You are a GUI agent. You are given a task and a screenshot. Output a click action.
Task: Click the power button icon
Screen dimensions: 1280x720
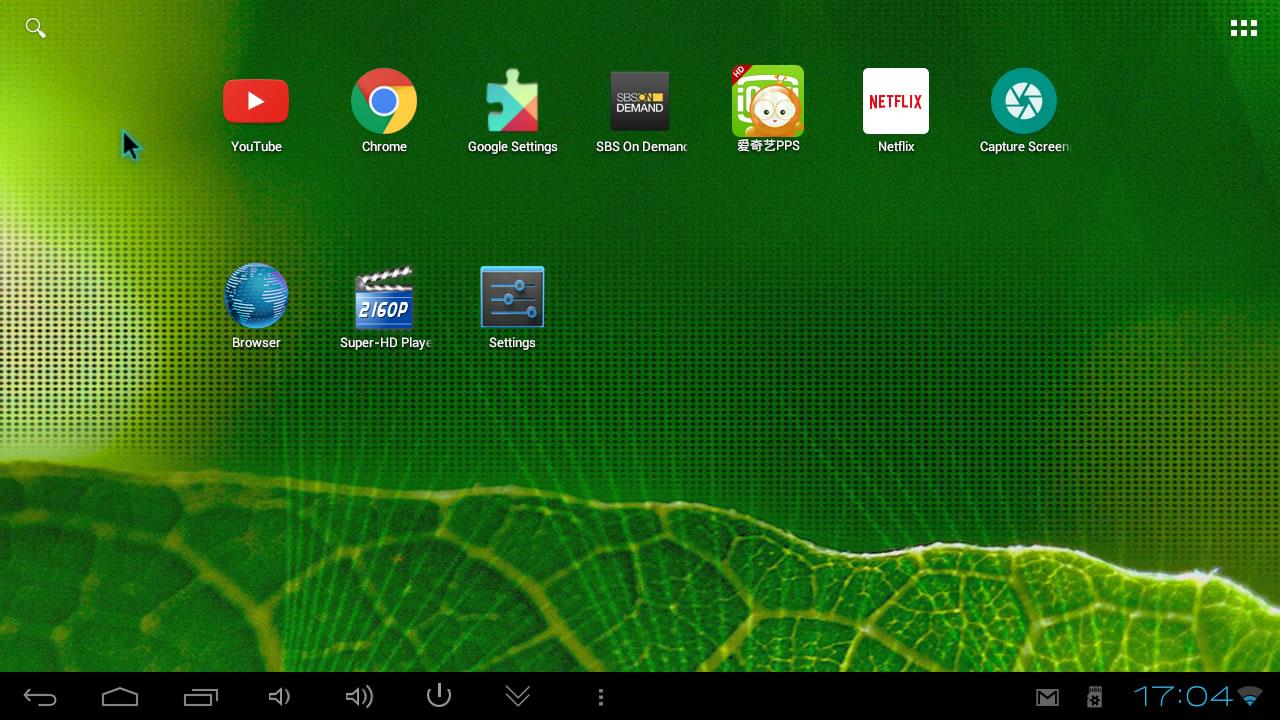pyautogui.click(x=439, y=695)
